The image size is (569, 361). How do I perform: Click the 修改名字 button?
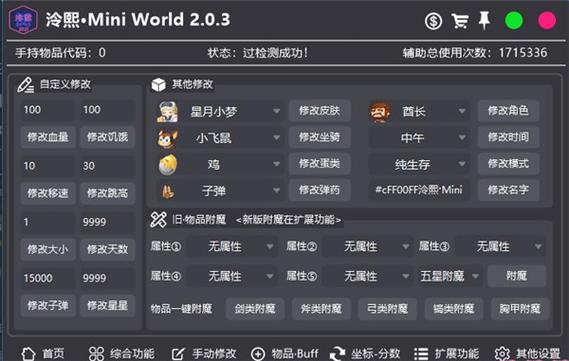[508, 190]
